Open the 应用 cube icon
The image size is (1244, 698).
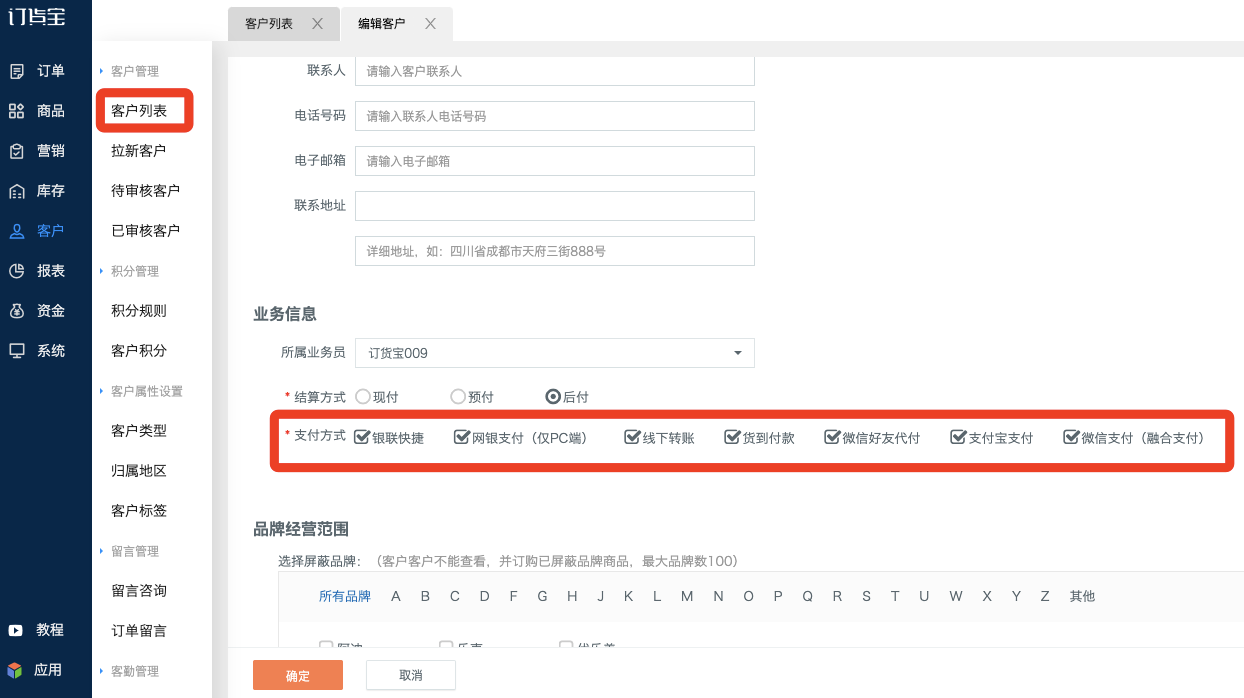[x=15, y=670]
